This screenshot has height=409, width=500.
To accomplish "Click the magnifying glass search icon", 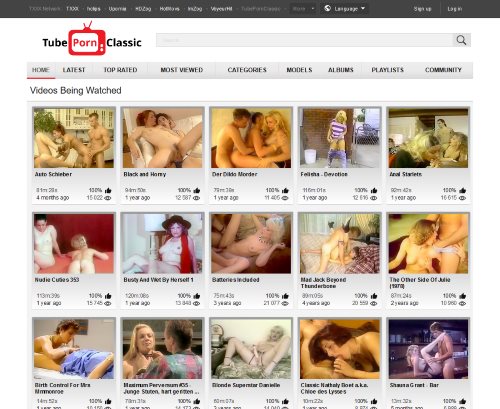I will pos(461,40).
